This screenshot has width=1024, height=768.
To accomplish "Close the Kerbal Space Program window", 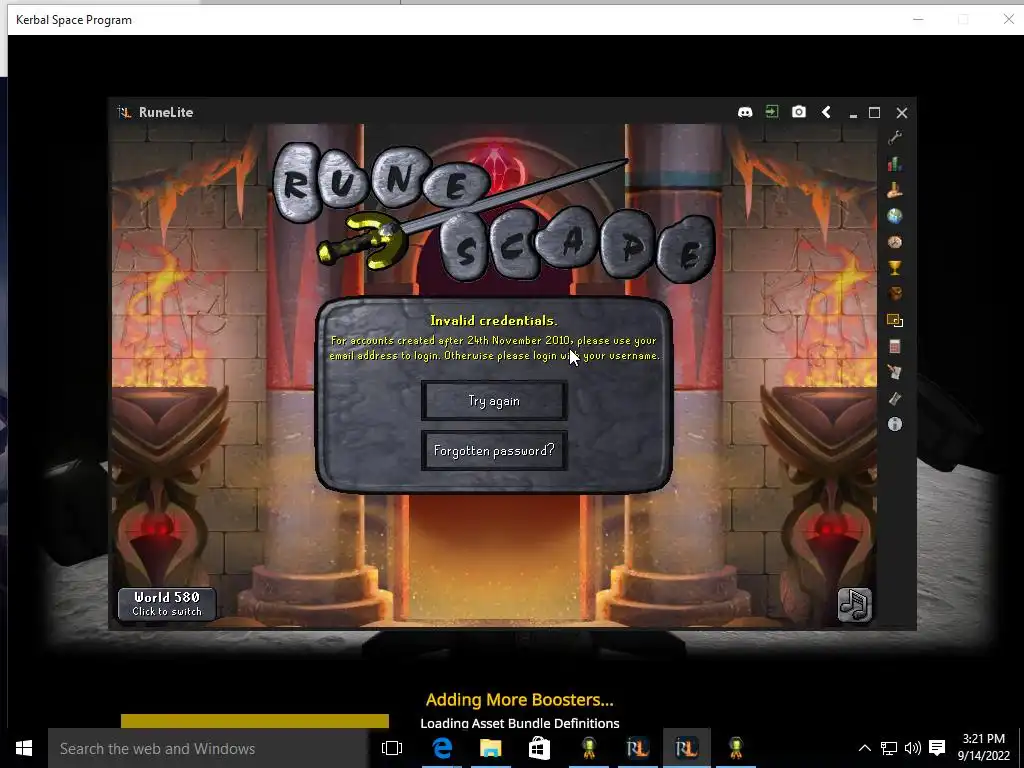I will (1008, 19).
